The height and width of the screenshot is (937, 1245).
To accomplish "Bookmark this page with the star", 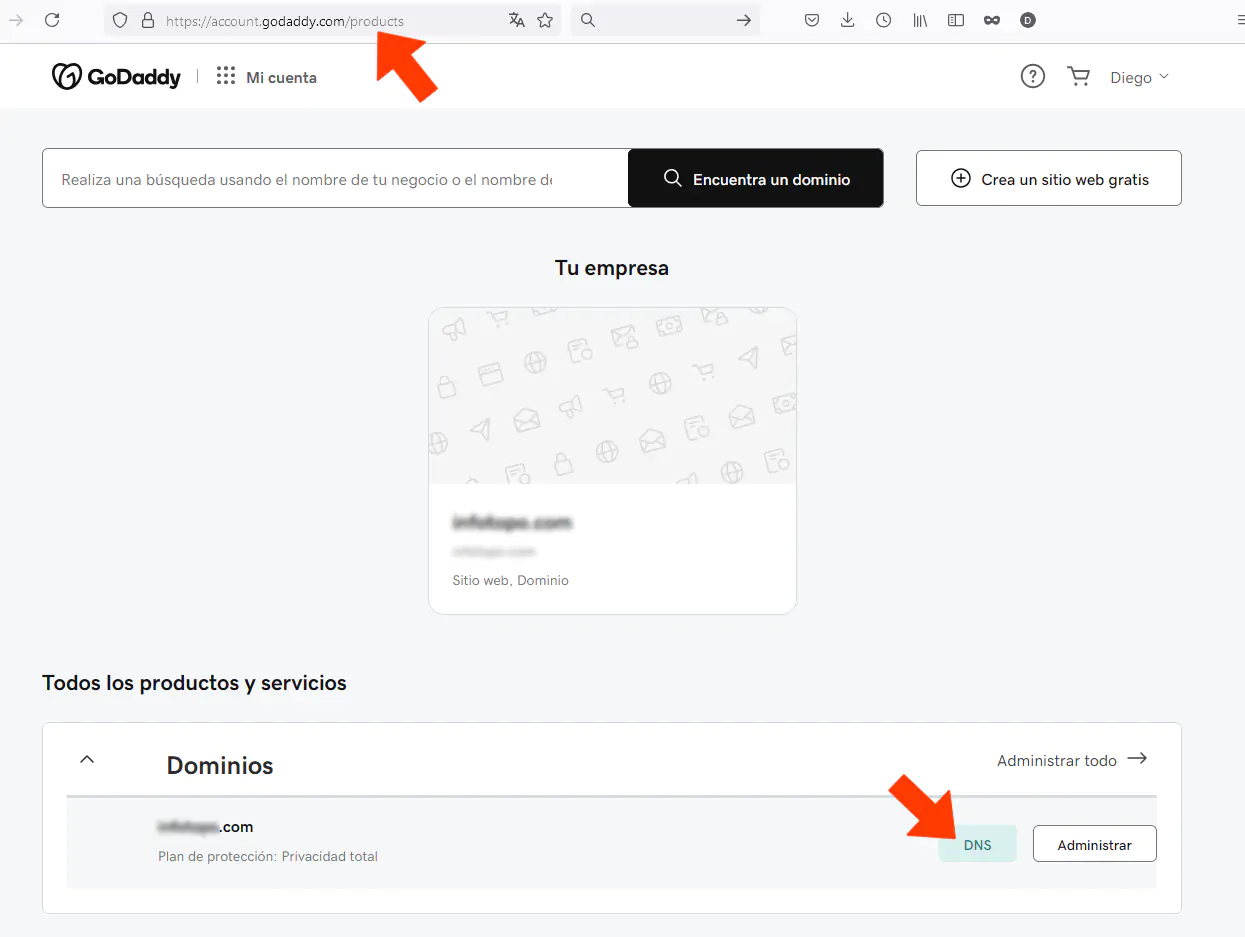I will [544, 20].
